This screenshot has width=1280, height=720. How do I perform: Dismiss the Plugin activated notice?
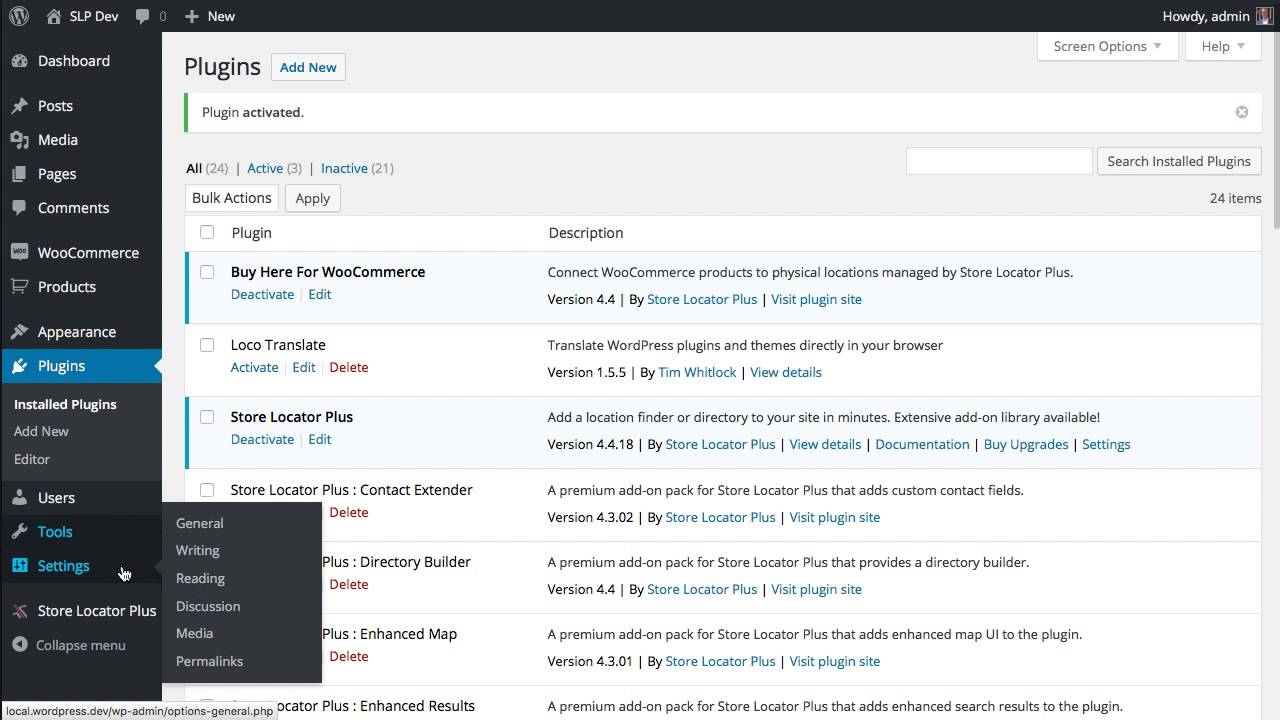pos(1242,112)
